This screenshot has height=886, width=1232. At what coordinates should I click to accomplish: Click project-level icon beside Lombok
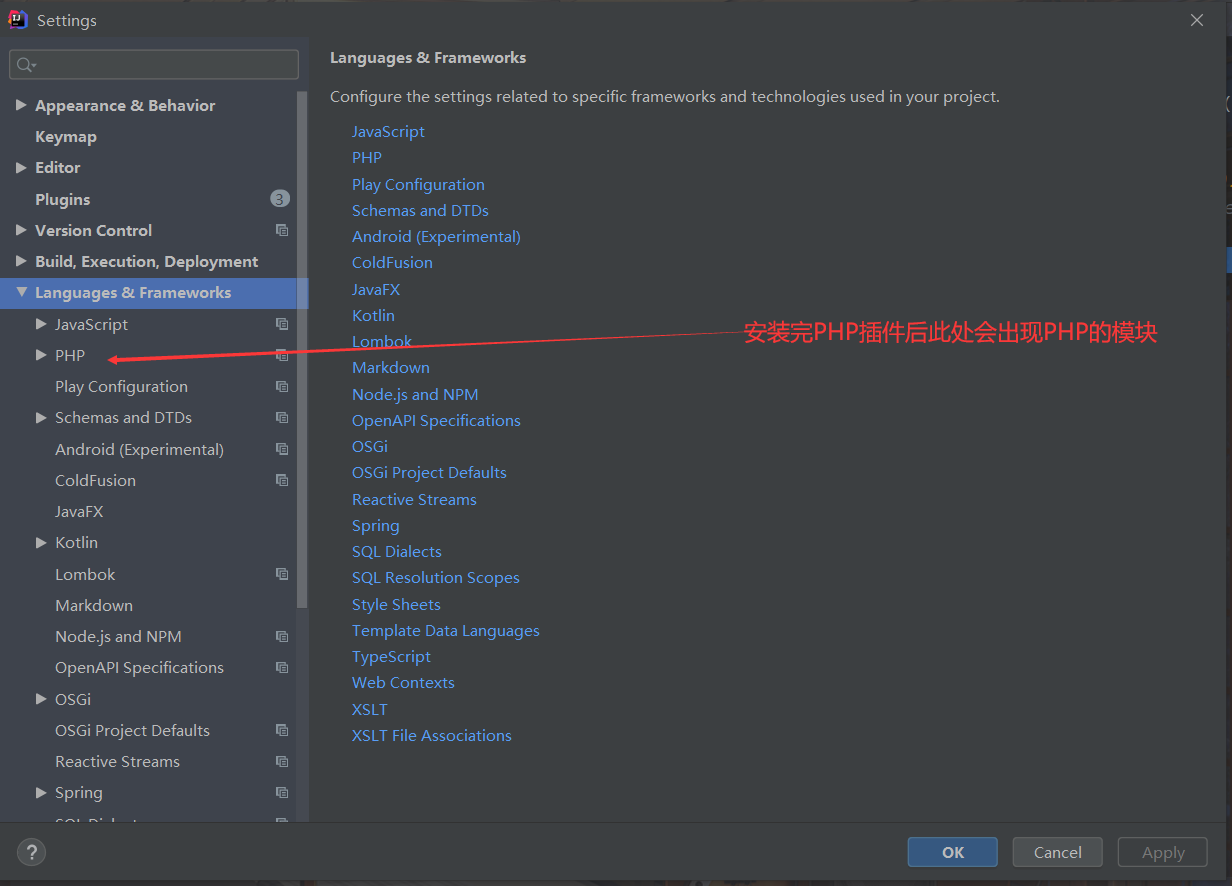point(282,574)
